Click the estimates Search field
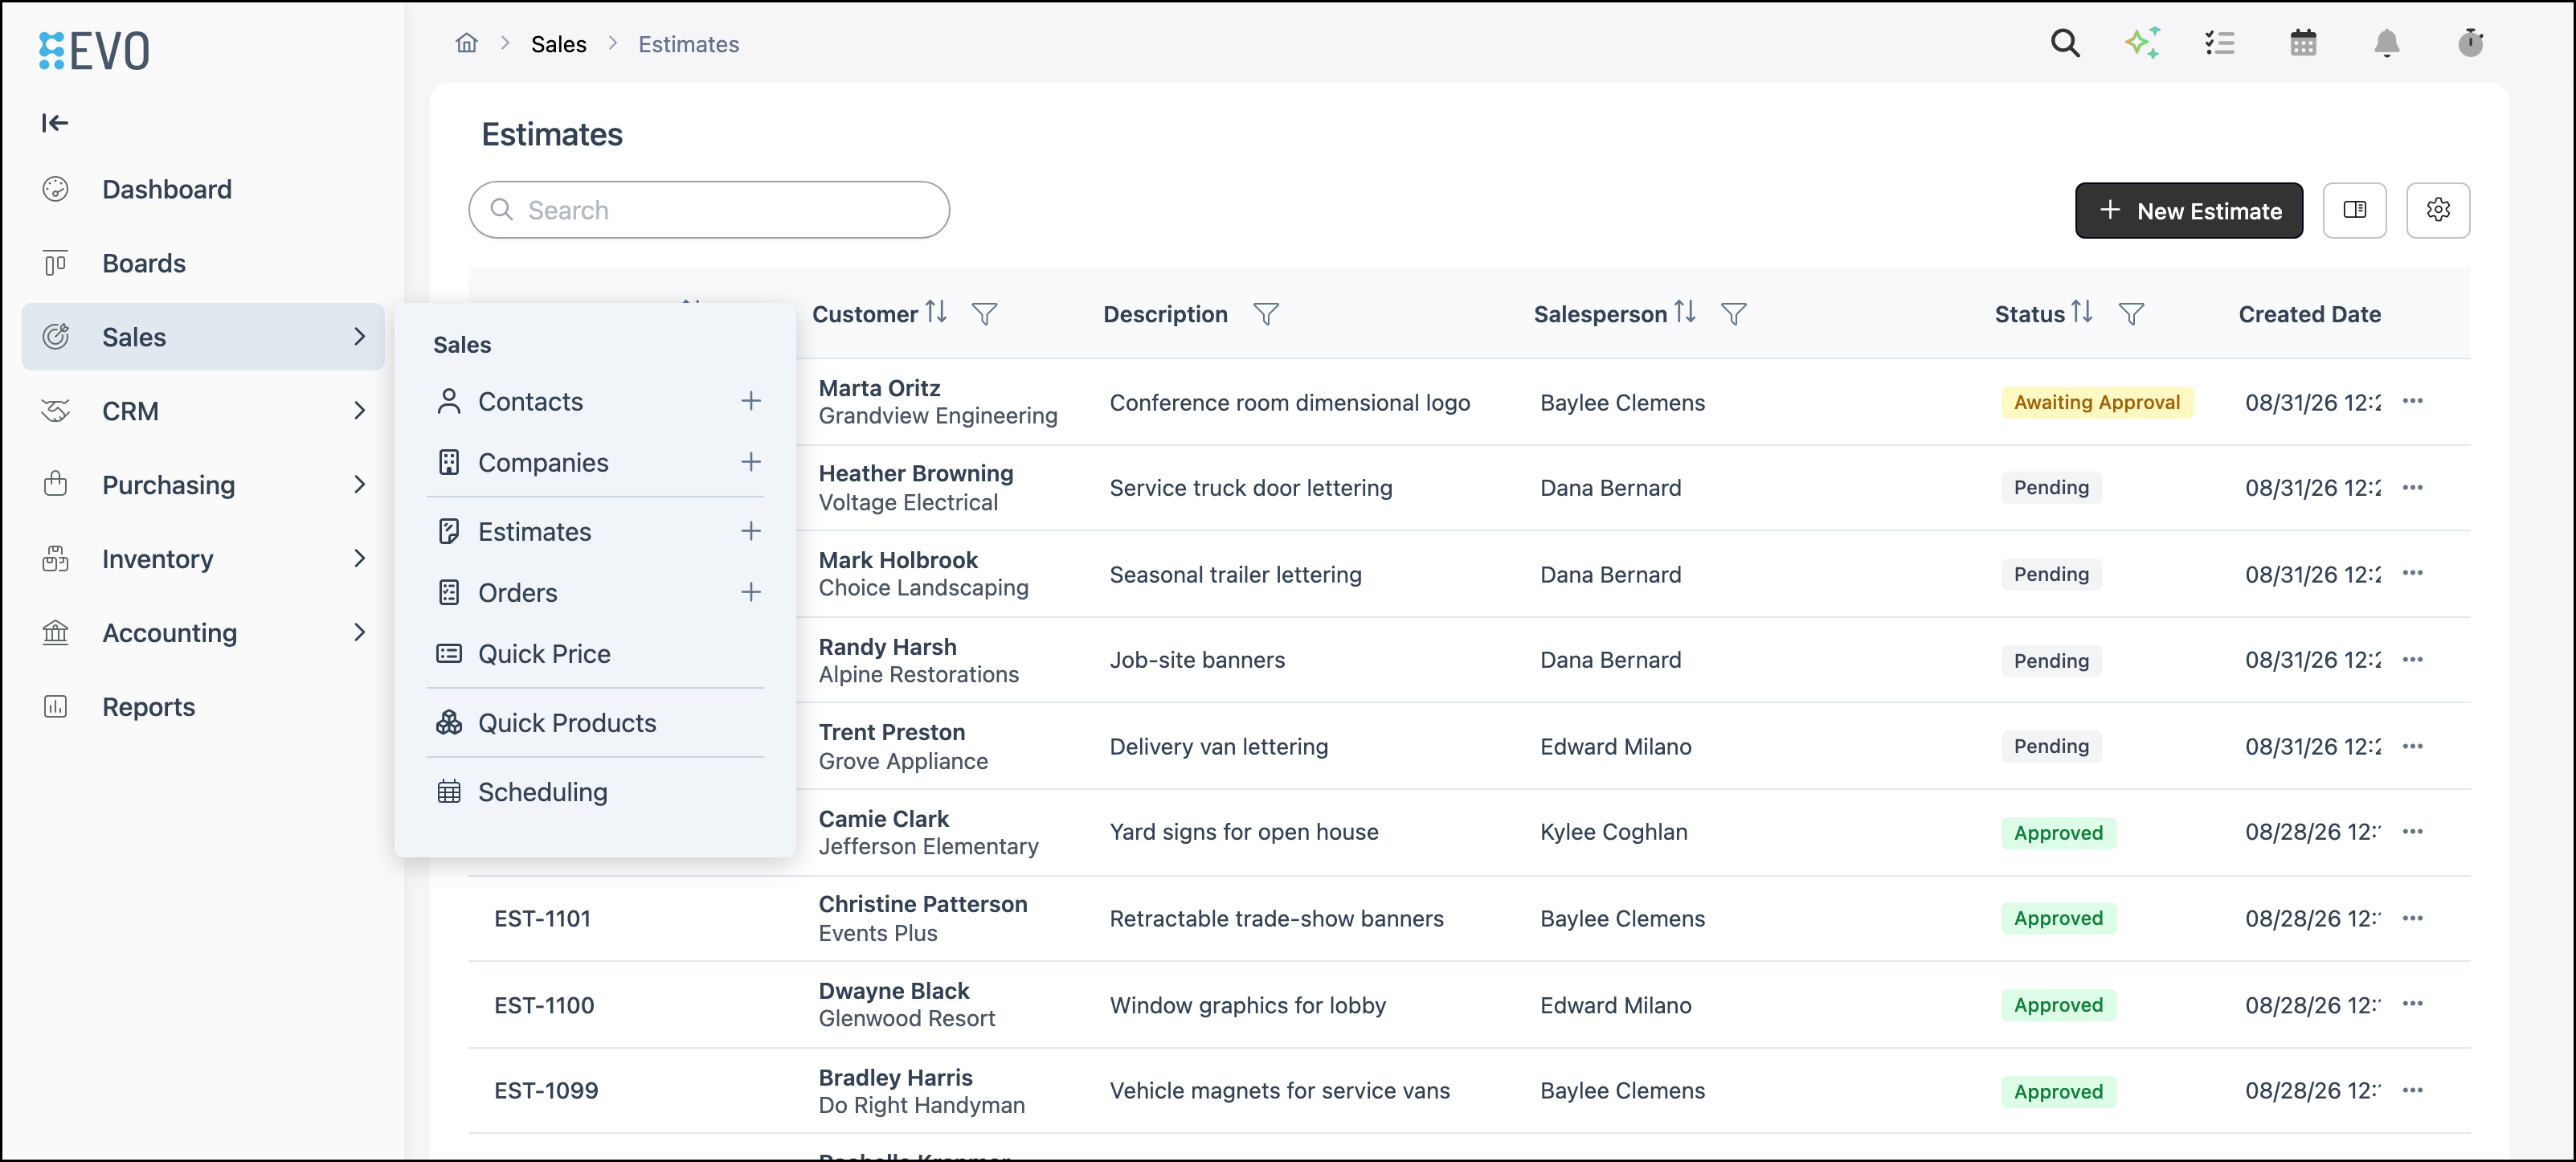The image size is (2576, 1162). 709,210
